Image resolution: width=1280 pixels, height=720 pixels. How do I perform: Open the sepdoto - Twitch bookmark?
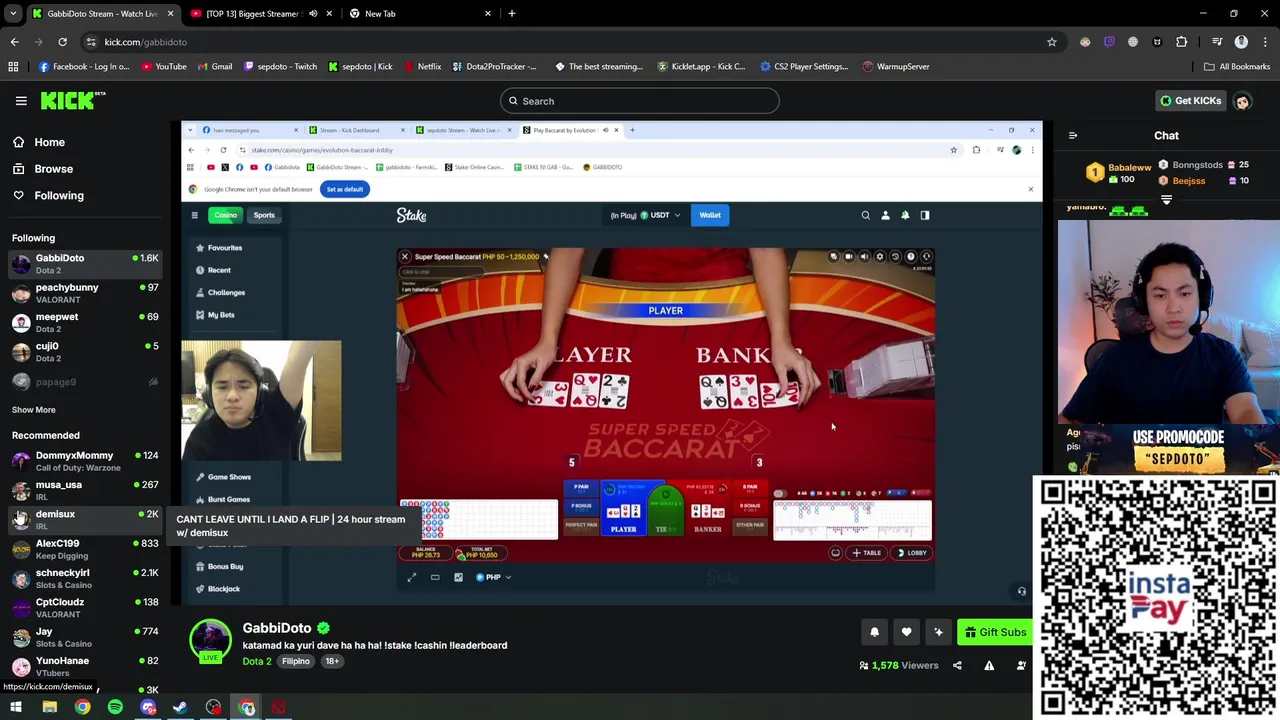280,67
